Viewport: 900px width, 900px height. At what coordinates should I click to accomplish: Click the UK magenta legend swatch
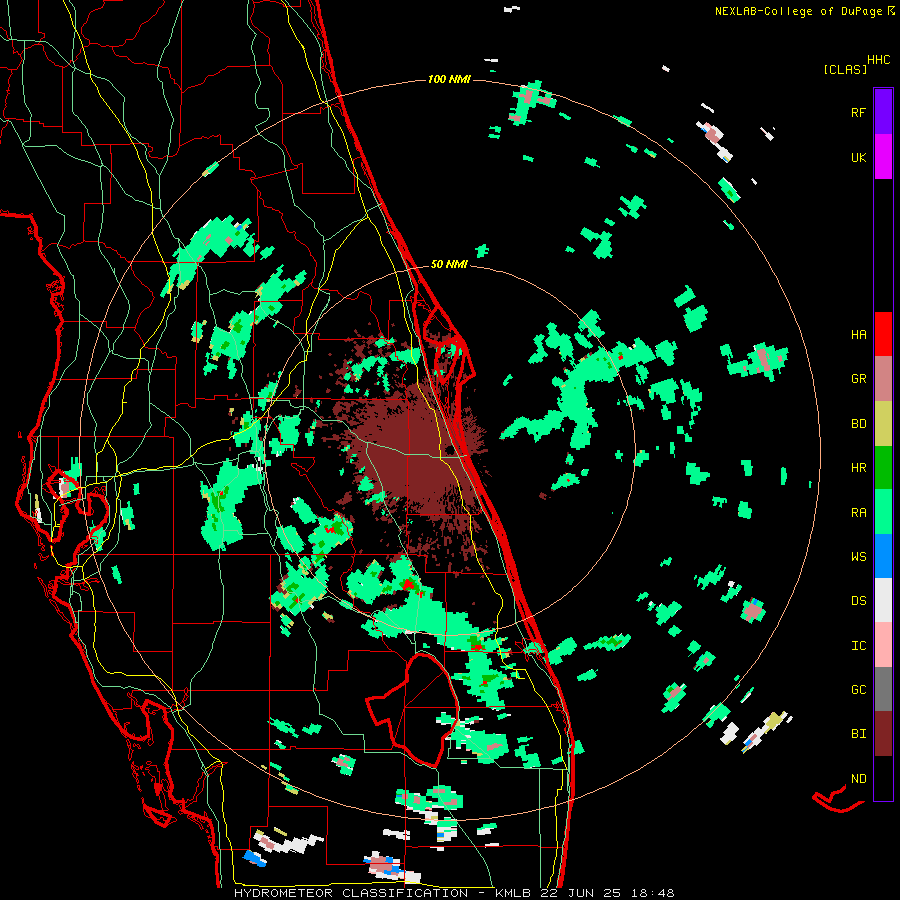[x=883, y=156]
